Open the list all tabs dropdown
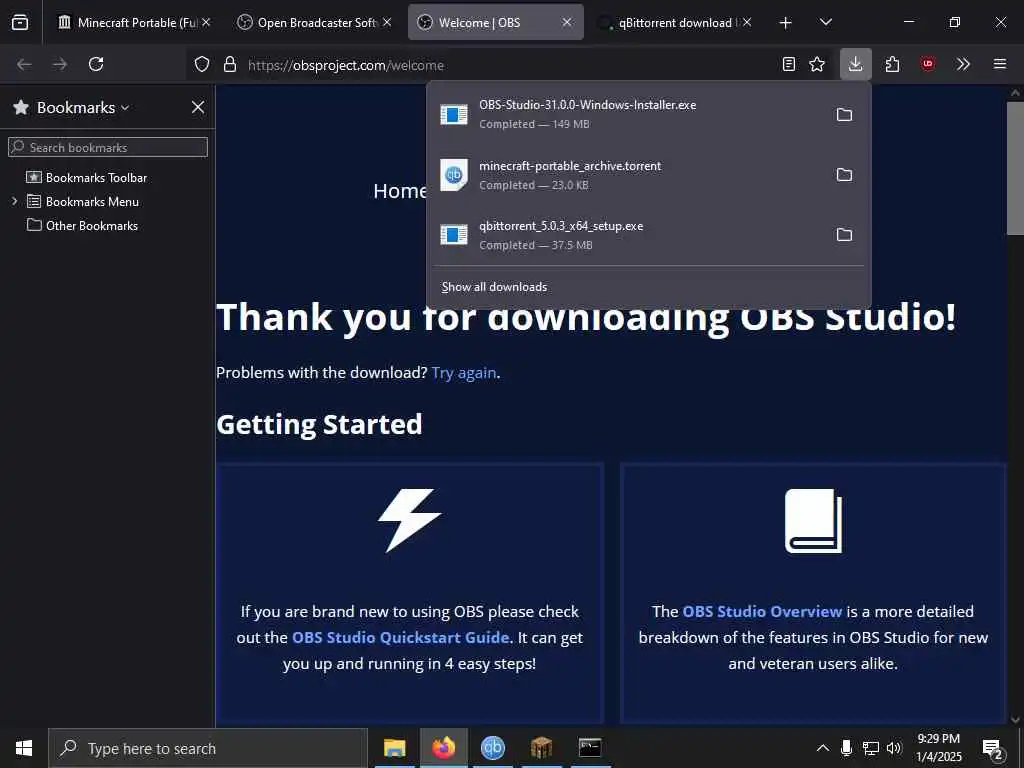Image resolution: width=1024 pixels, height=768 pixels. coord(825,23)
